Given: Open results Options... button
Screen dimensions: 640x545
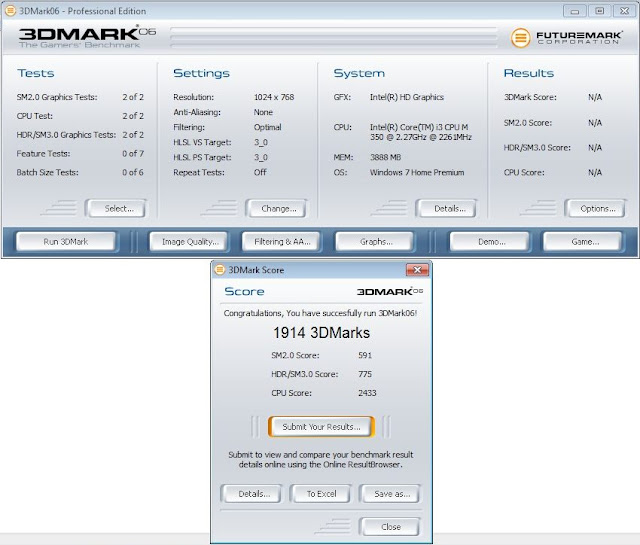Looking at the screenshot, I should pyautogui.click(x=595, y=208).
